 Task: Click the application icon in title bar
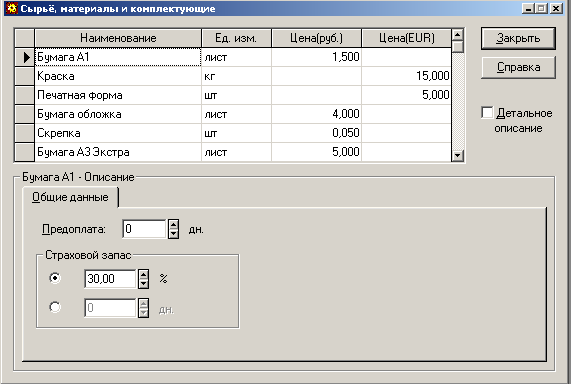click(11, 8)
